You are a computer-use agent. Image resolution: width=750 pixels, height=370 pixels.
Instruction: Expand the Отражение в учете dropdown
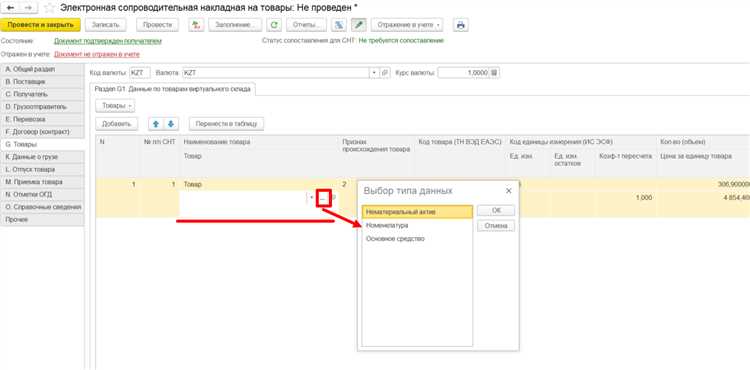(407, 25)
